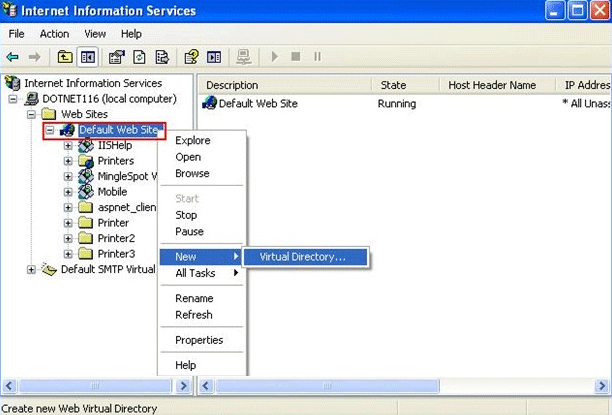The width and height of the screenshot is (612, 415).
Task: Open New submenu in context menu
Action: click(201, 257)
